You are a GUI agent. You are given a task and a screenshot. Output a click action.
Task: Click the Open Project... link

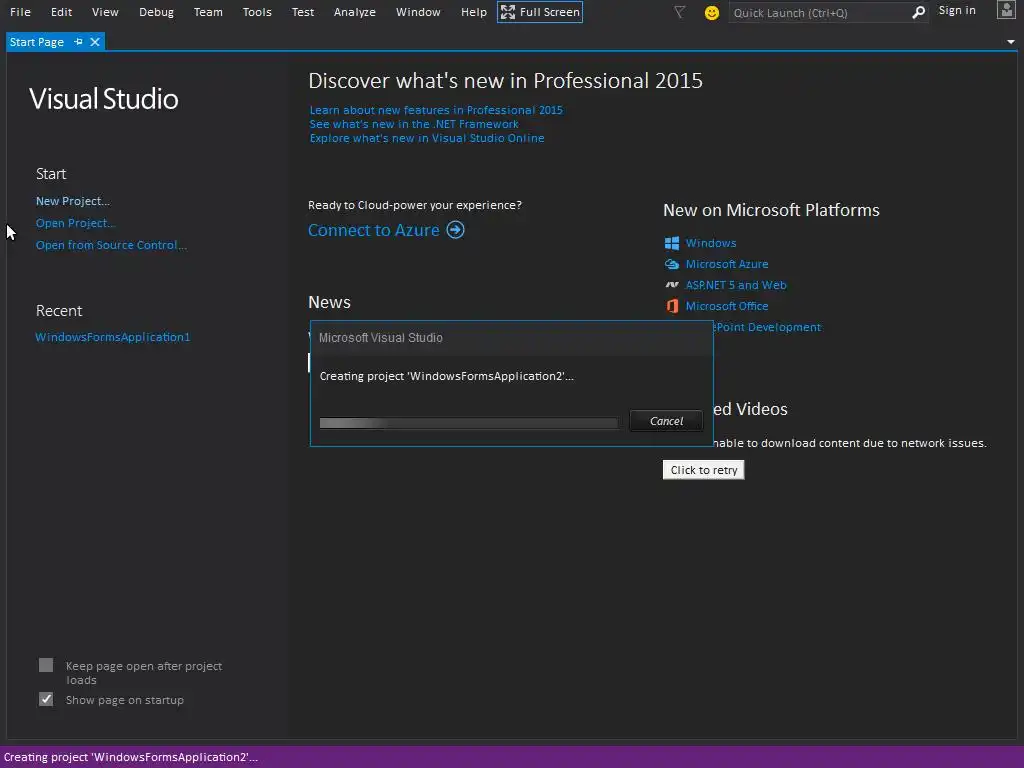click(75, 223)
